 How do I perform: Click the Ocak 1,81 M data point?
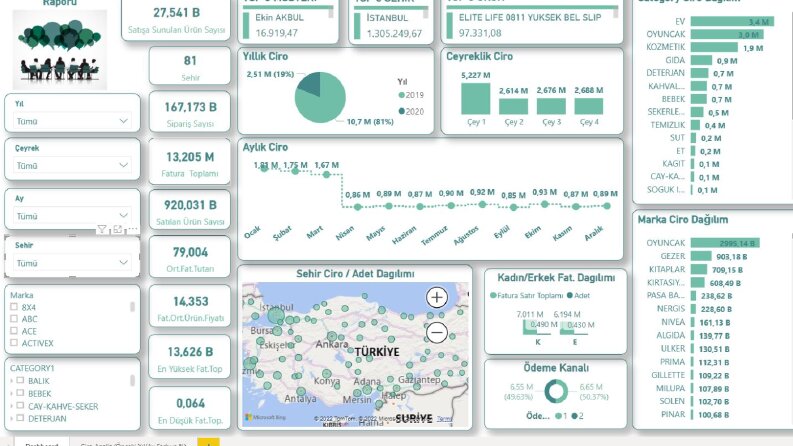tap(263, 168)
